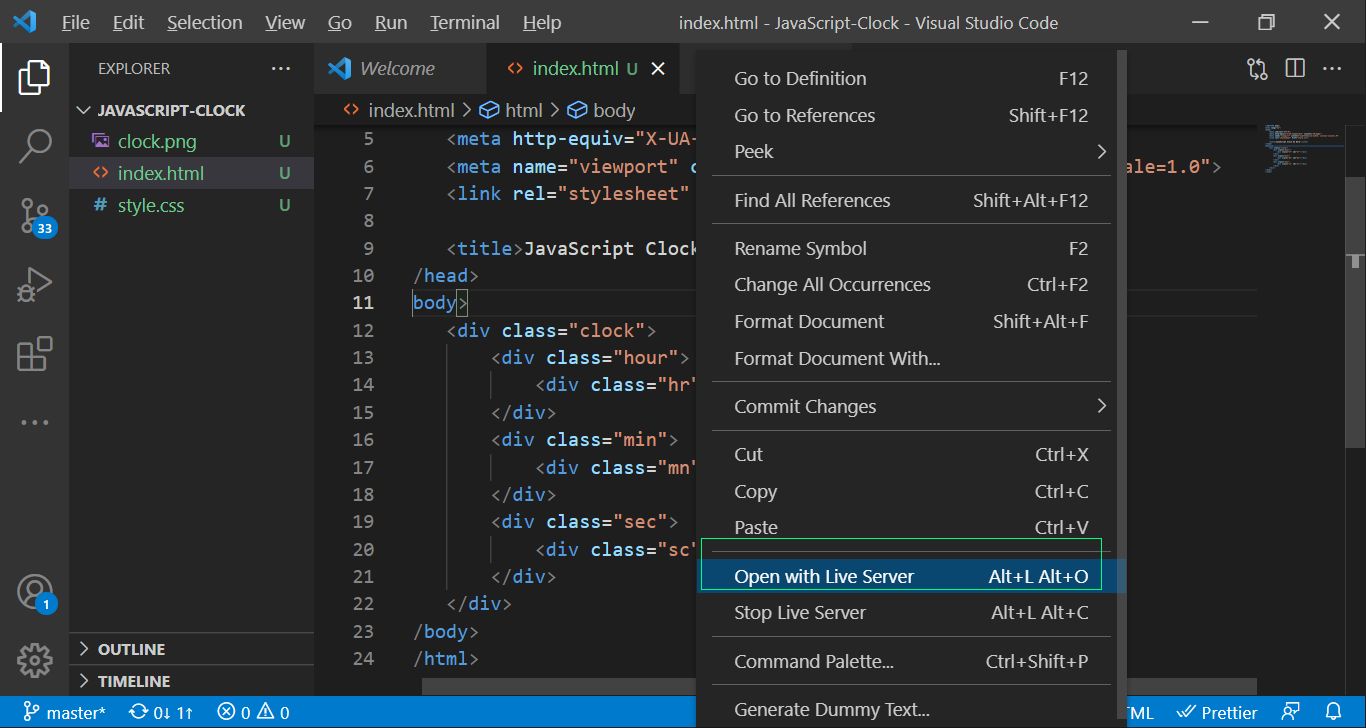Open the Go menu
1366x728 pixels.
(340, 22)
